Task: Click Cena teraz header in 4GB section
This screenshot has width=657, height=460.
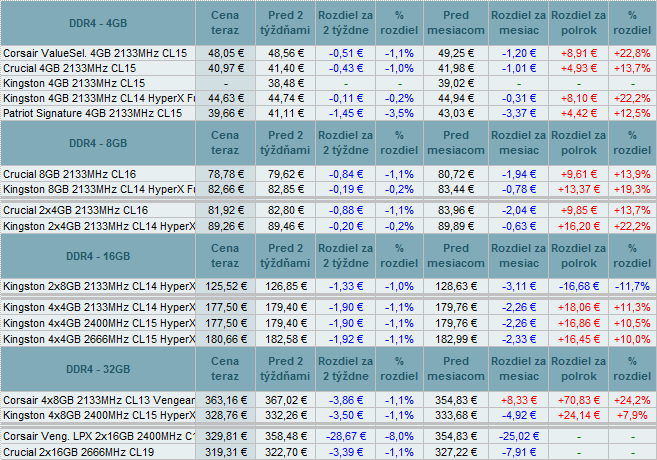Action: click(225, 23)
